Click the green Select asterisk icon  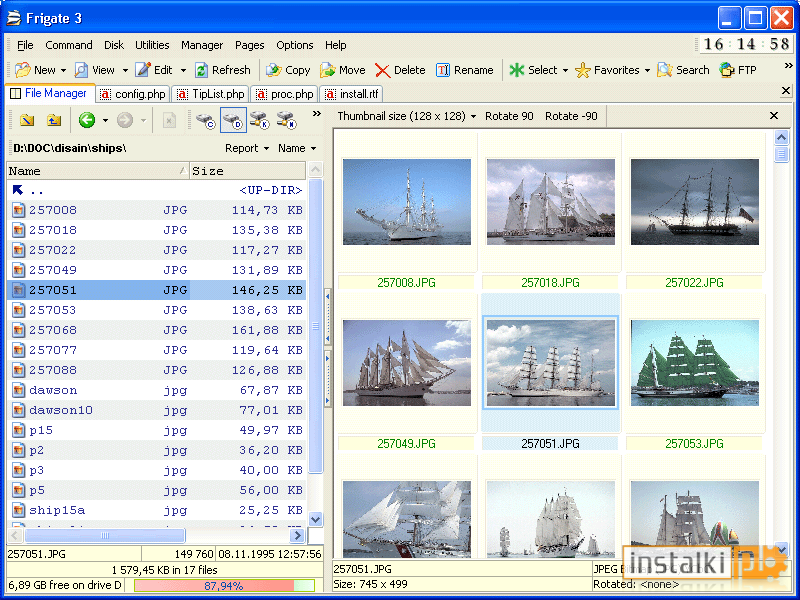[517, 70]
